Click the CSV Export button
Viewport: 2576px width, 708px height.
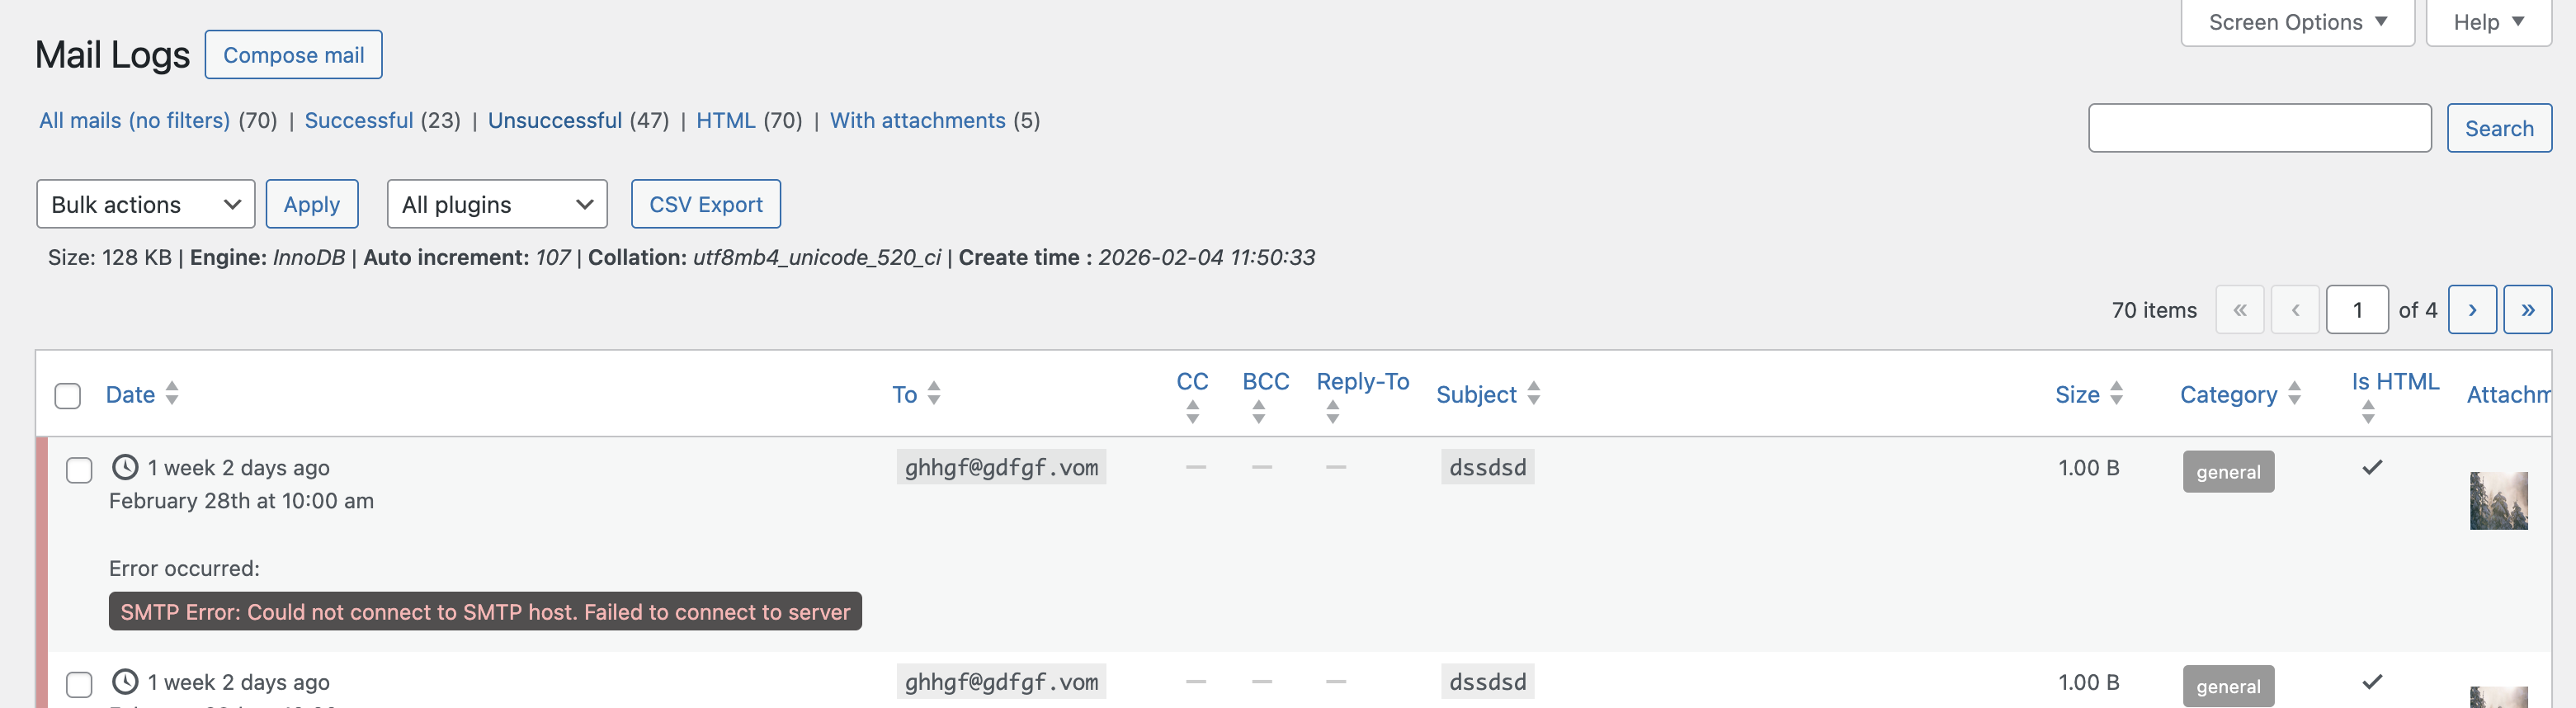[x=705, y=204]
